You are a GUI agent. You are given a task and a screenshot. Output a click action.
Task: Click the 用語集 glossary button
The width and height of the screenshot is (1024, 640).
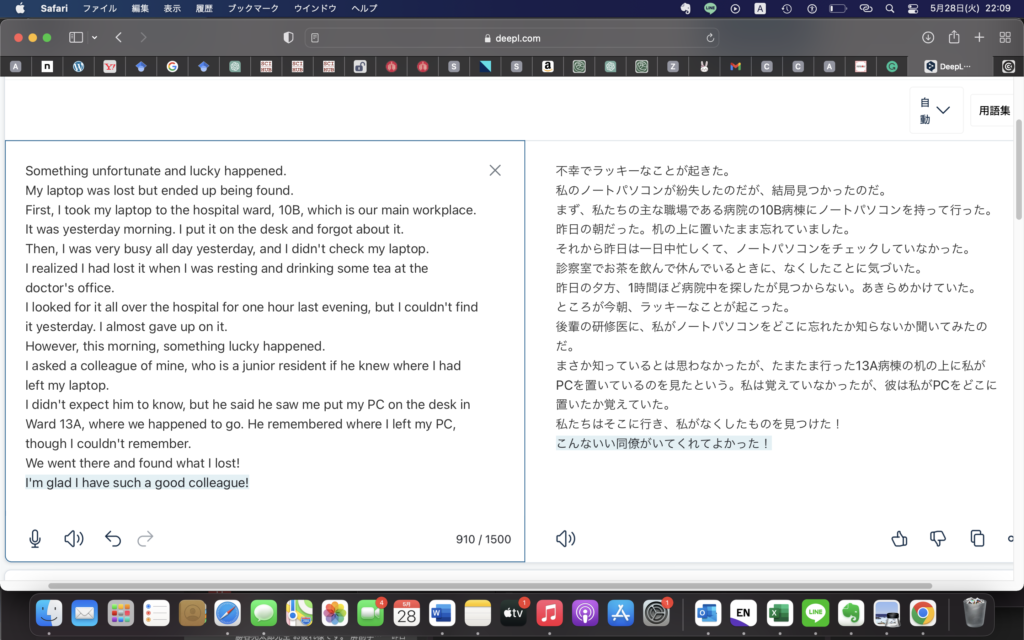point(995,110)
